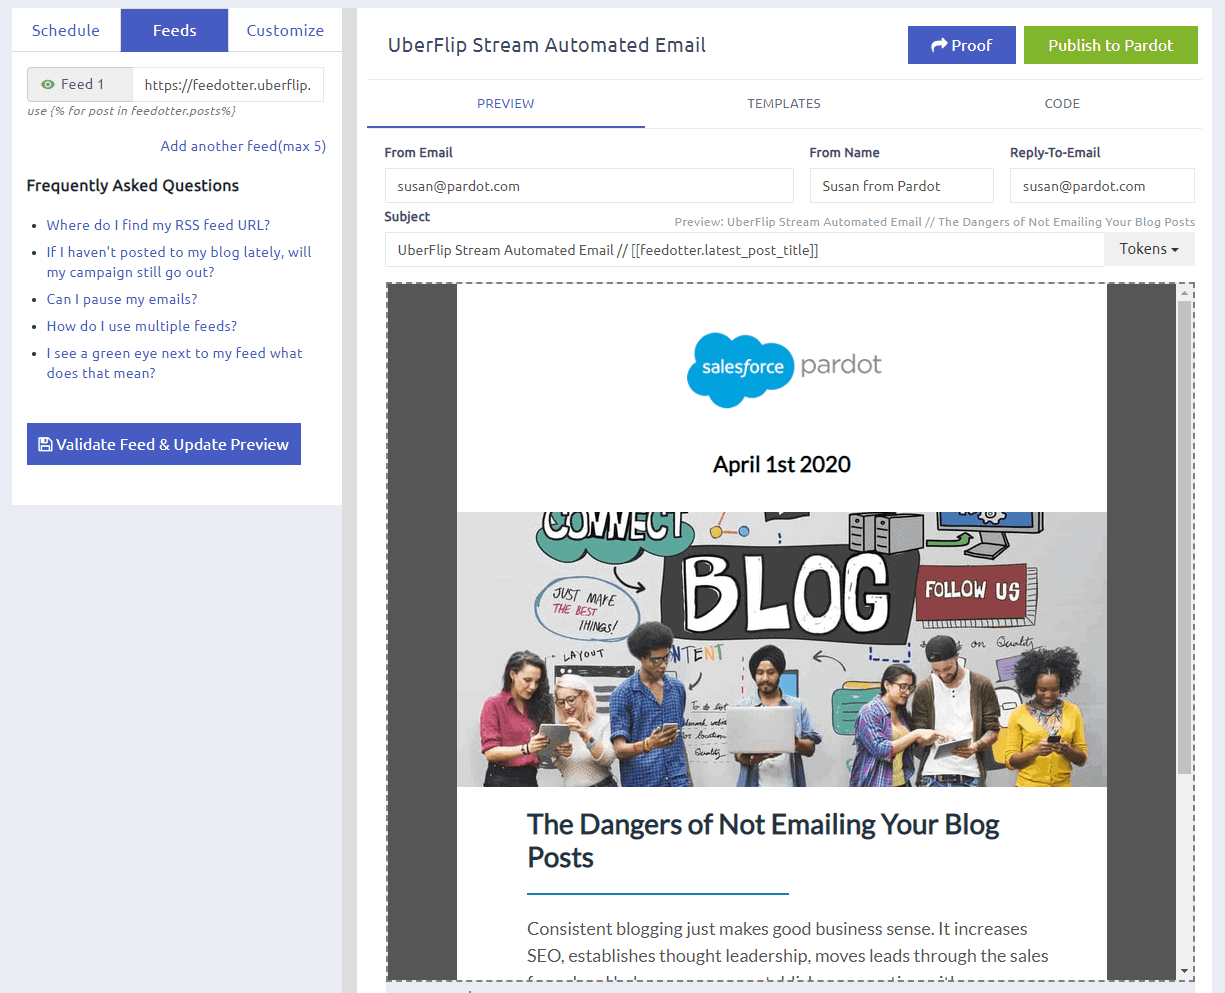Open FAQ about green eye next to feed
The image size is (1225, 993).
174,363
